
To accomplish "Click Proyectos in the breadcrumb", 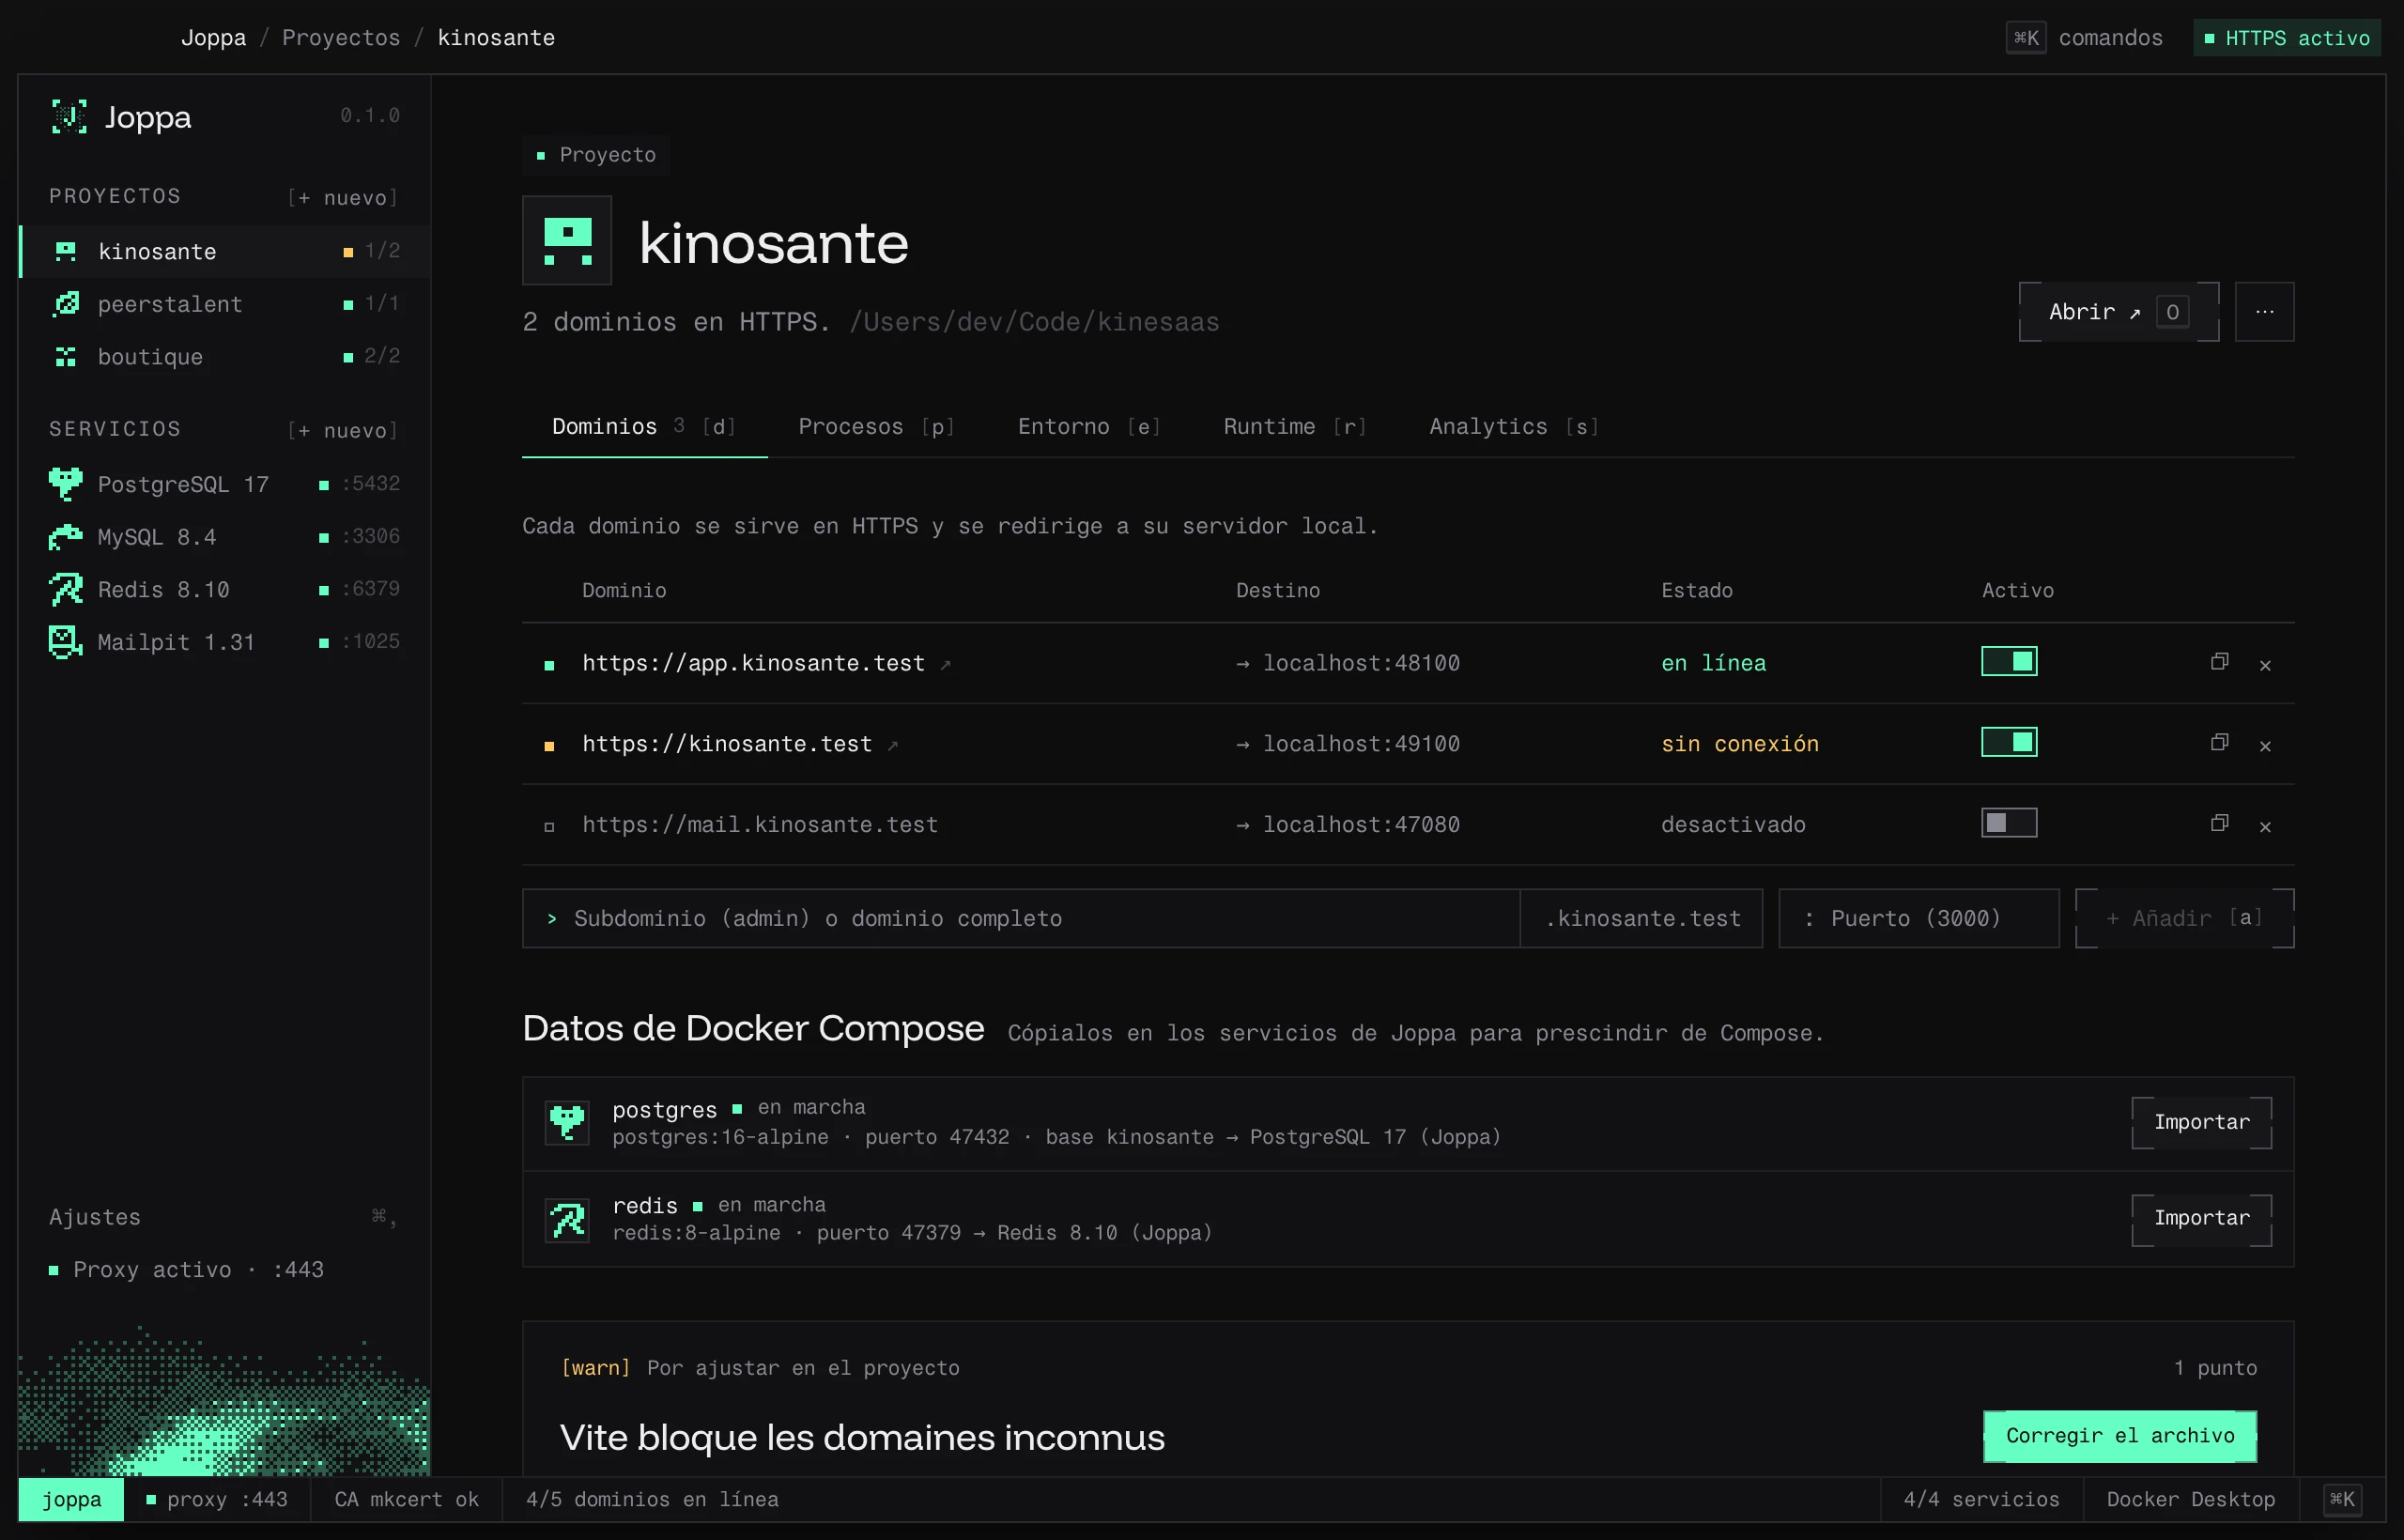I will coord(341,38).
